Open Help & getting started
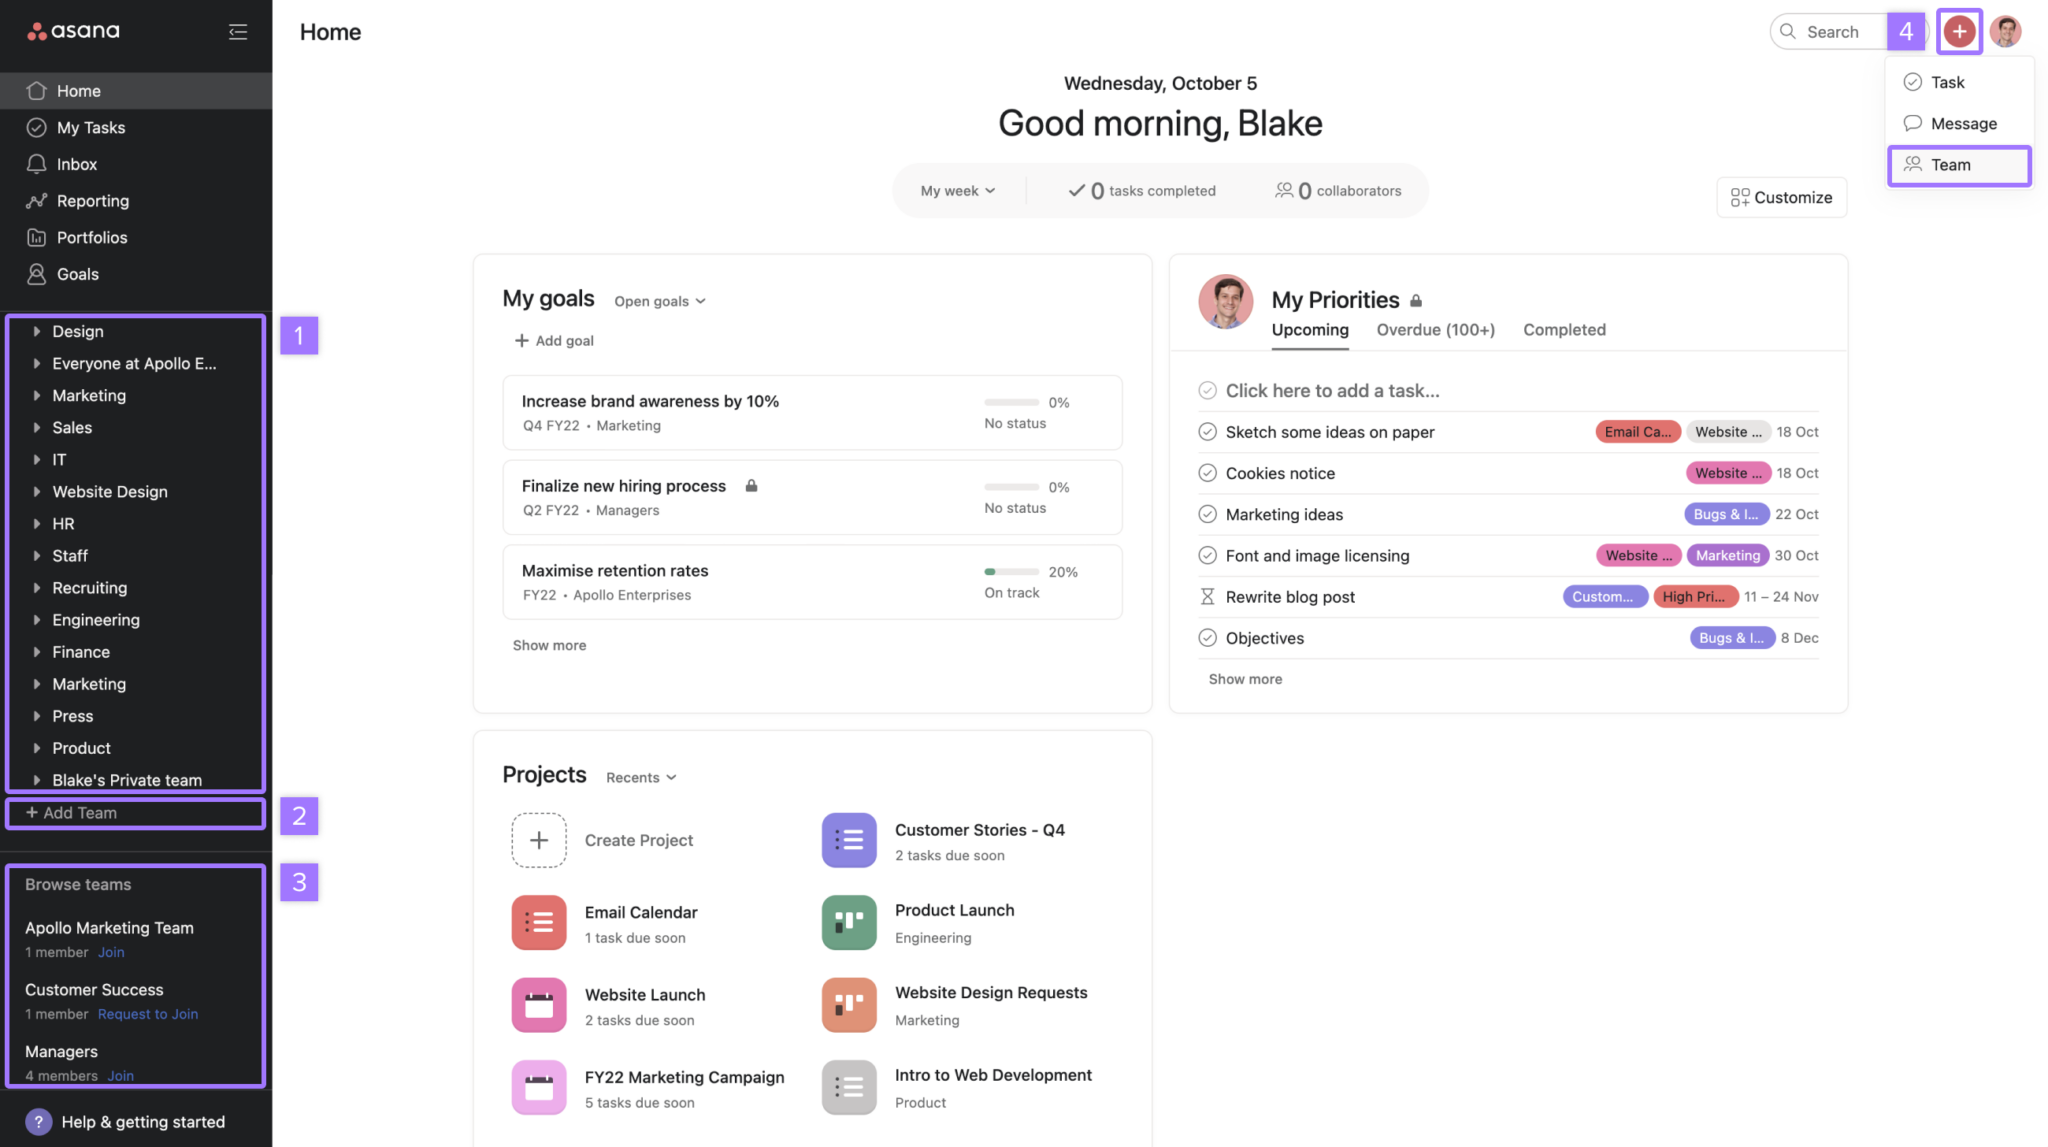Screen dimensions: 2048x1147 pos(124,1121)
